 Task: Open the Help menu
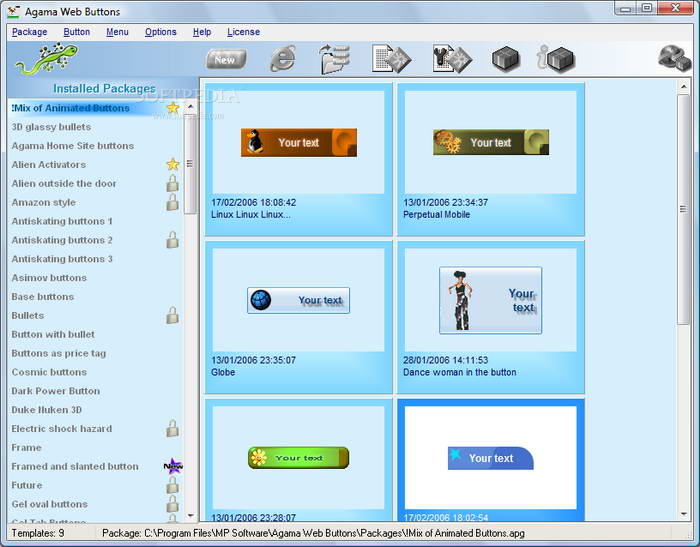tap(202, 32)
